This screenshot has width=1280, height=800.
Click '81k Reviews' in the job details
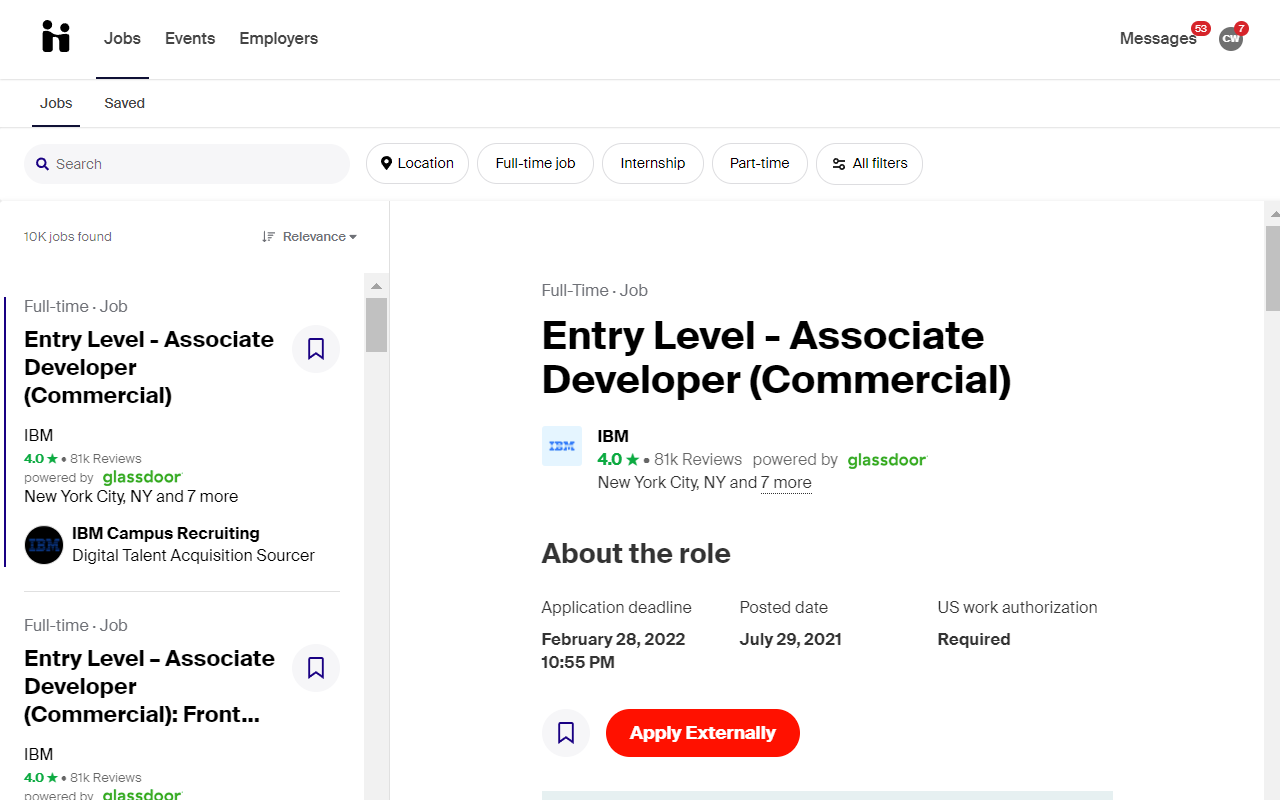coord(698,460)
